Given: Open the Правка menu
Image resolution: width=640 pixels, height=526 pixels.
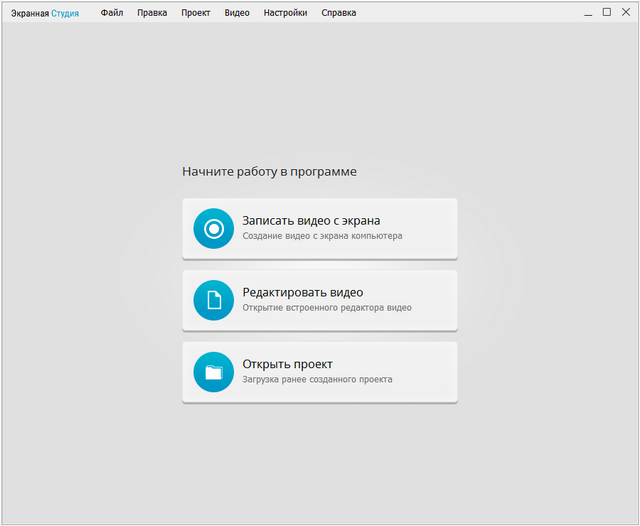Looking at the screenshot, I should pos(152,13).
